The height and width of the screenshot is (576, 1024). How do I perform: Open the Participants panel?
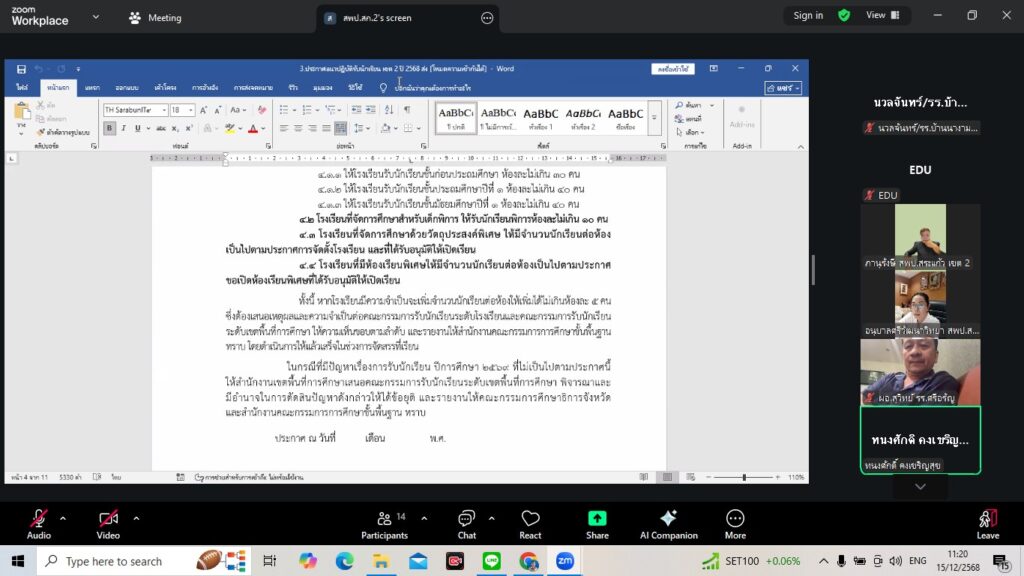384,523
